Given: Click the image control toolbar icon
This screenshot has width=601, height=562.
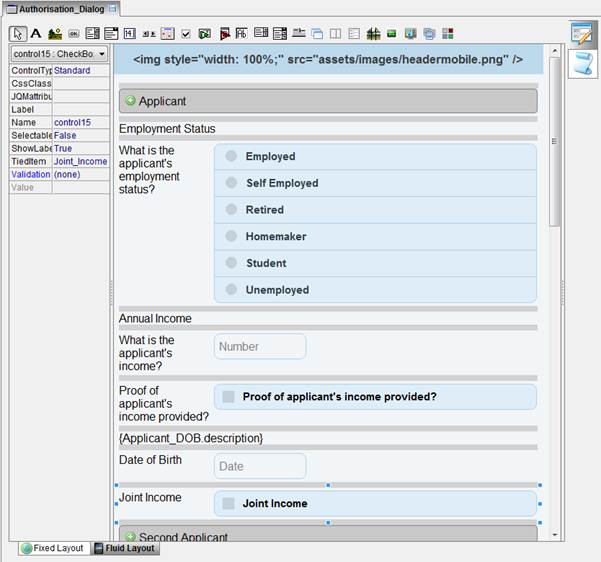Looking at the screenshot, I should (55, 33).
